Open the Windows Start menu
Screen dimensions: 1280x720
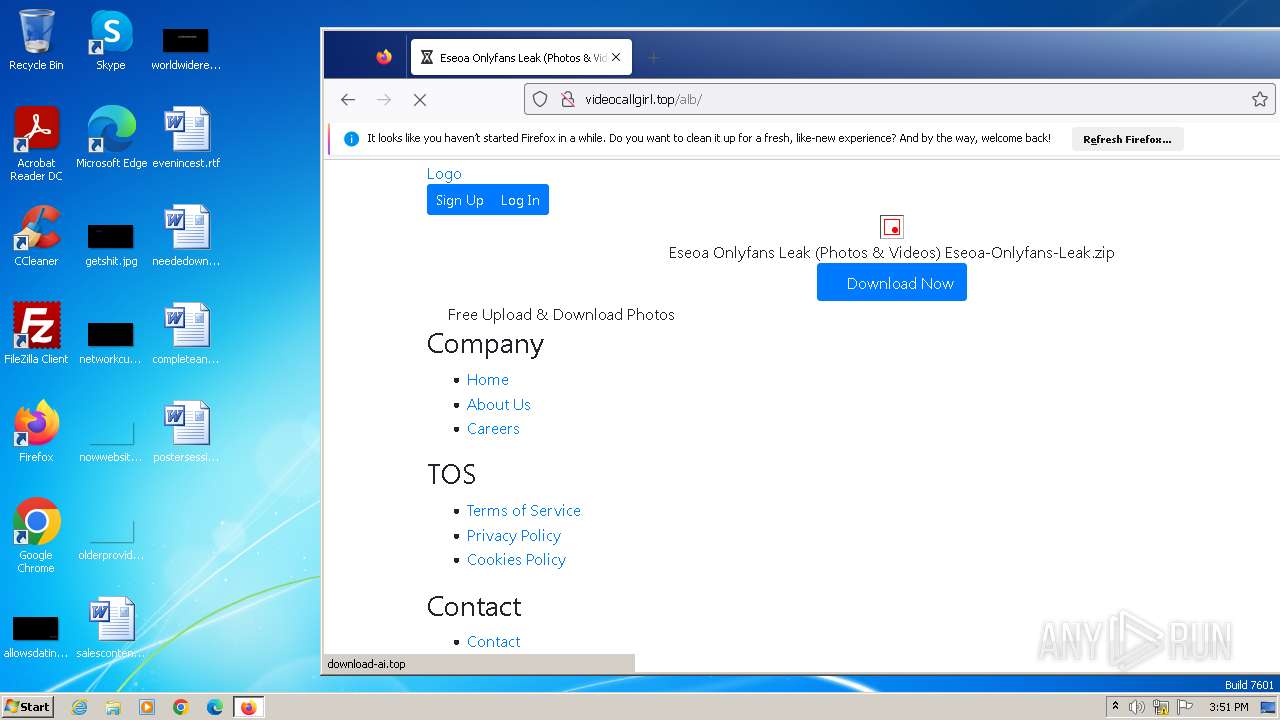pyautogui.click(x=28, y=706)
